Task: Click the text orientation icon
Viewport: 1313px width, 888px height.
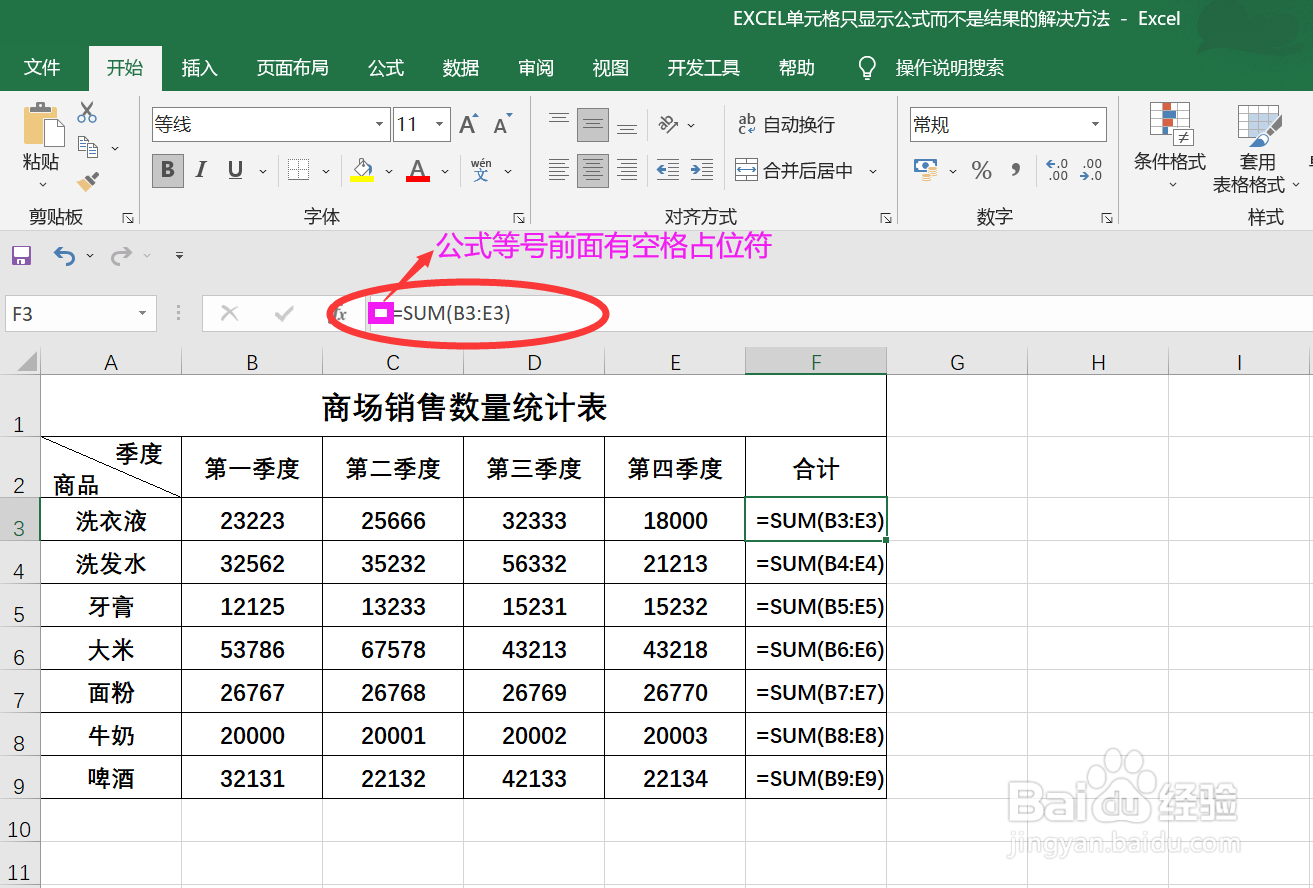Action: pos(669,125)
